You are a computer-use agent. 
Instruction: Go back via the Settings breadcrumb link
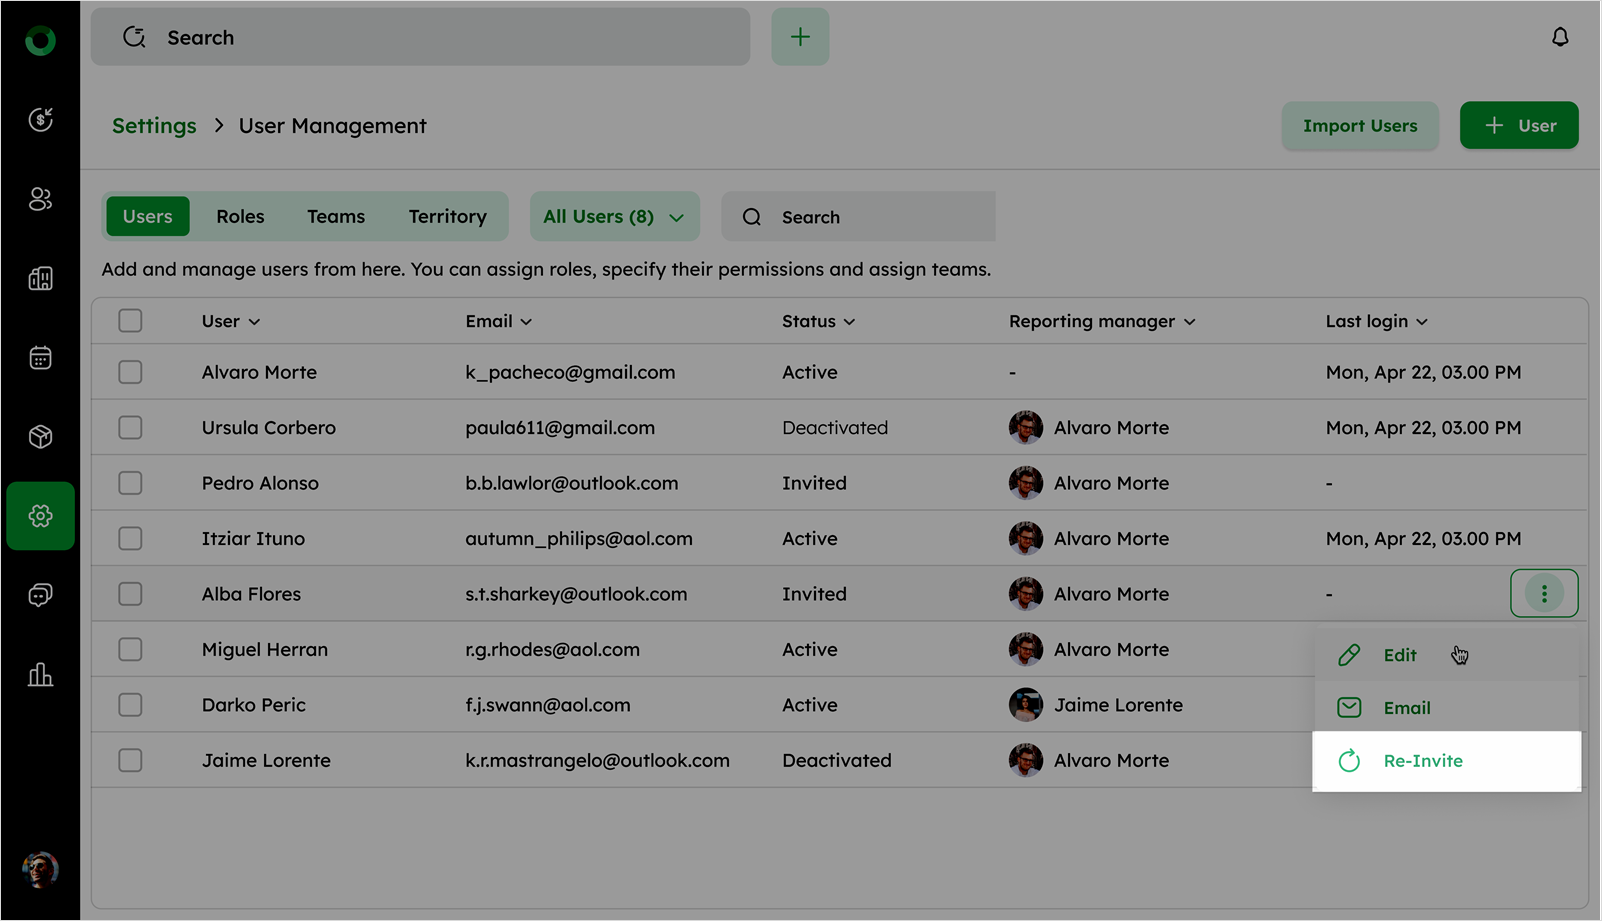[x=154, y=126]
